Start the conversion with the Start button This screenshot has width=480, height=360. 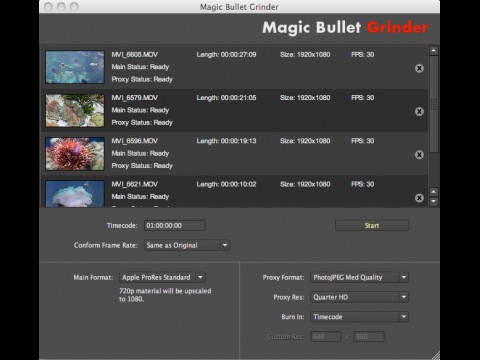[372, 225]
